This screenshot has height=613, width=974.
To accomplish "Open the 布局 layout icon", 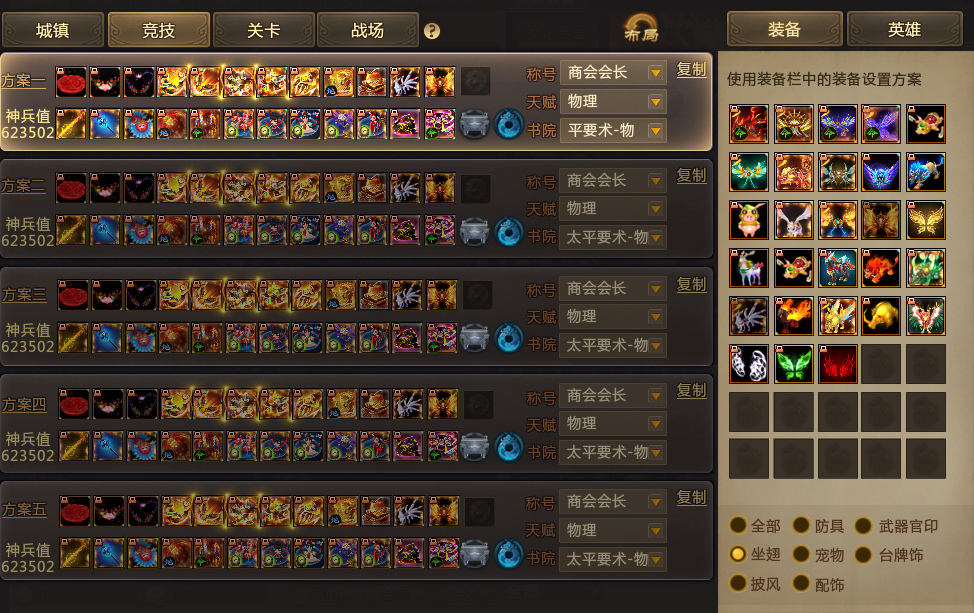I will coord(641,29).
